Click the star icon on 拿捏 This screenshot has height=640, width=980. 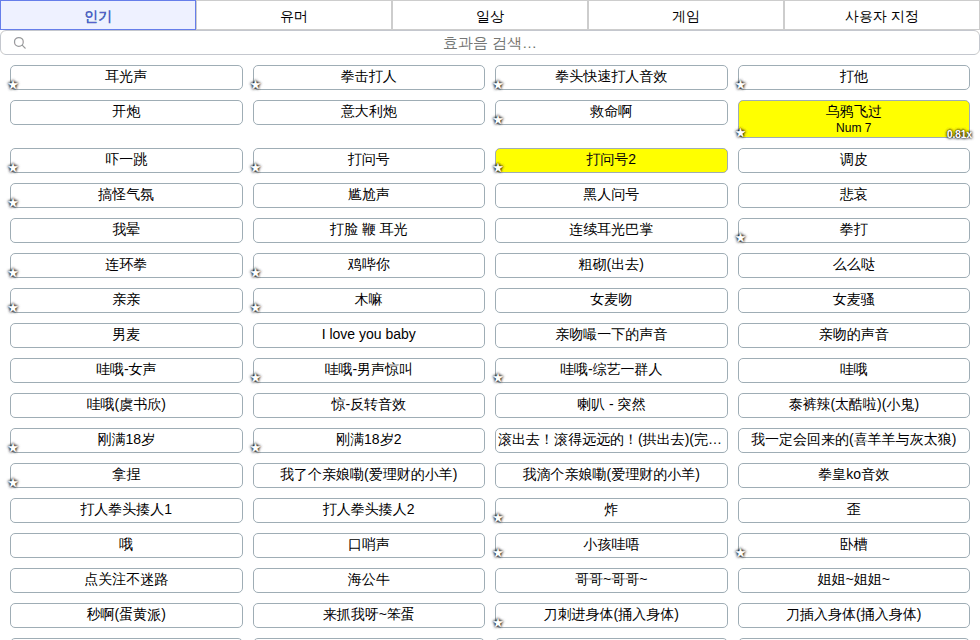point(13,482)
